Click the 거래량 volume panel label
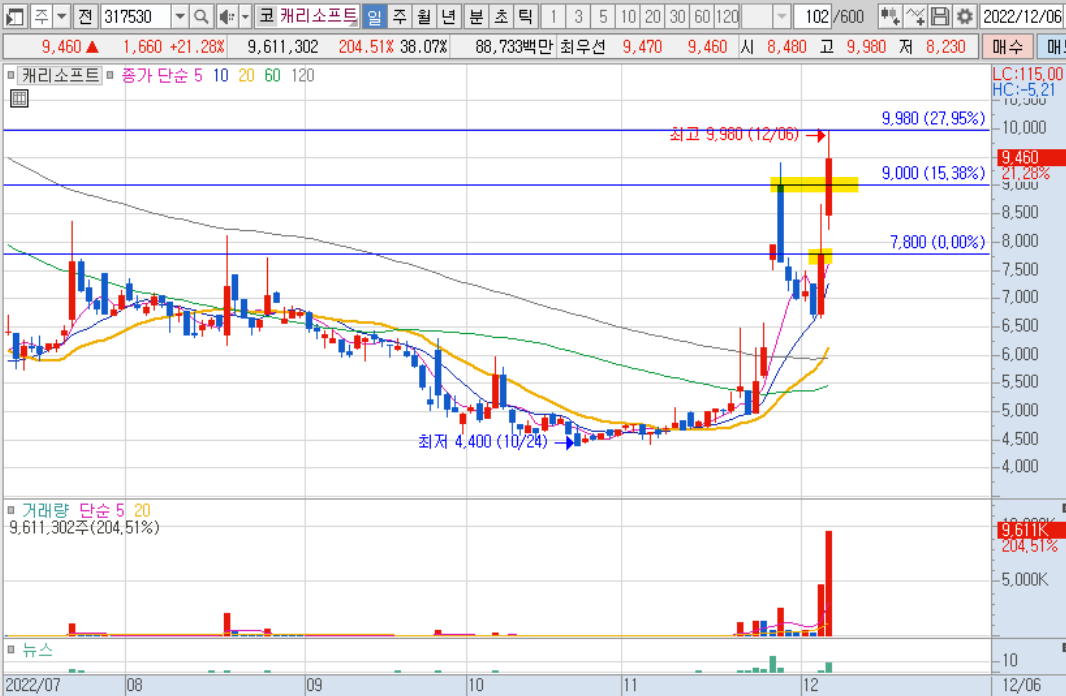The image size is (1066, 696). pyautogui.click(x=46, y=510)
